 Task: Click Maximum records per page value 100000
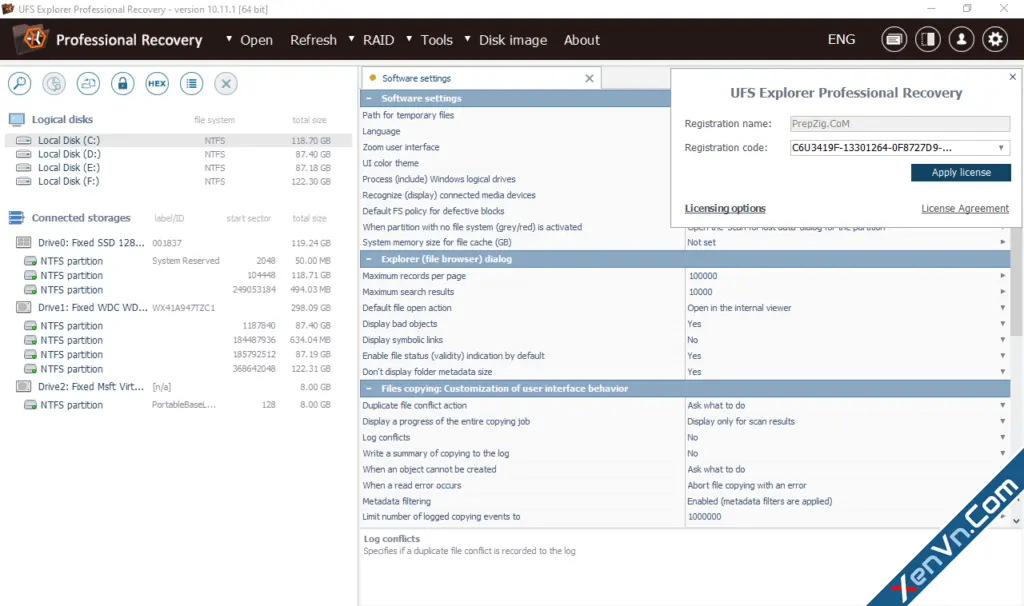(x=703, y=276)
